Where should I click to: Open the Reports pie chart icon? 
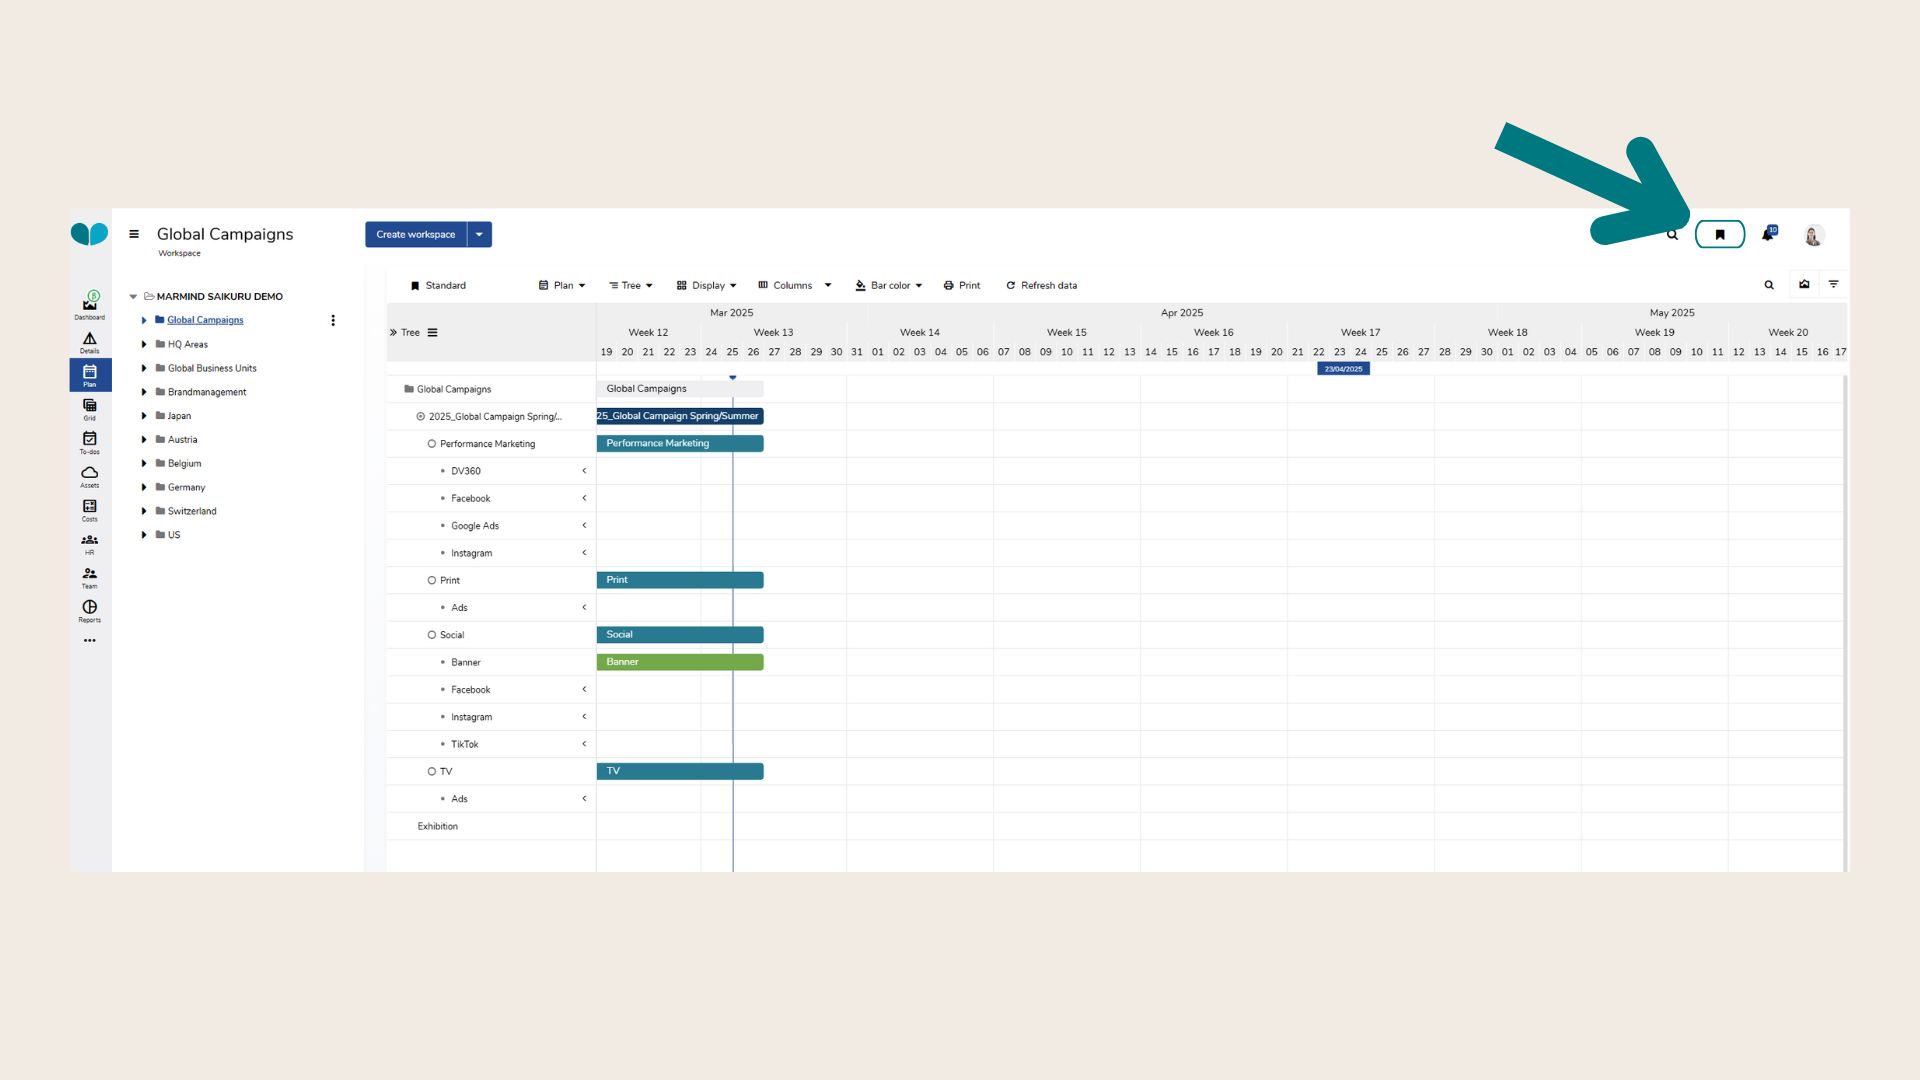pos(89,610)
